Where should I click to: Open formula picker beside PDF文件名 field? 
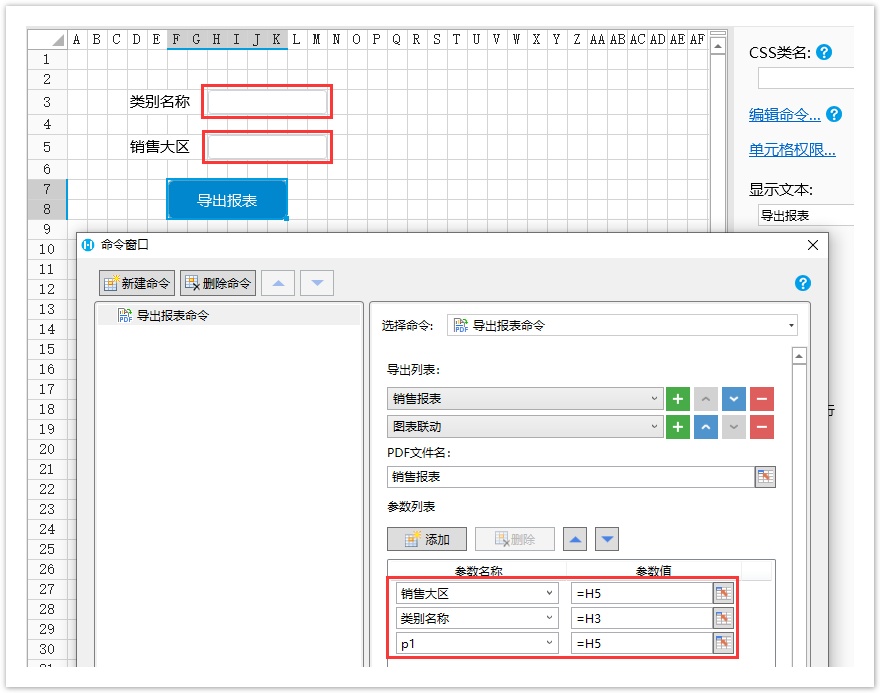coord(765,477)
